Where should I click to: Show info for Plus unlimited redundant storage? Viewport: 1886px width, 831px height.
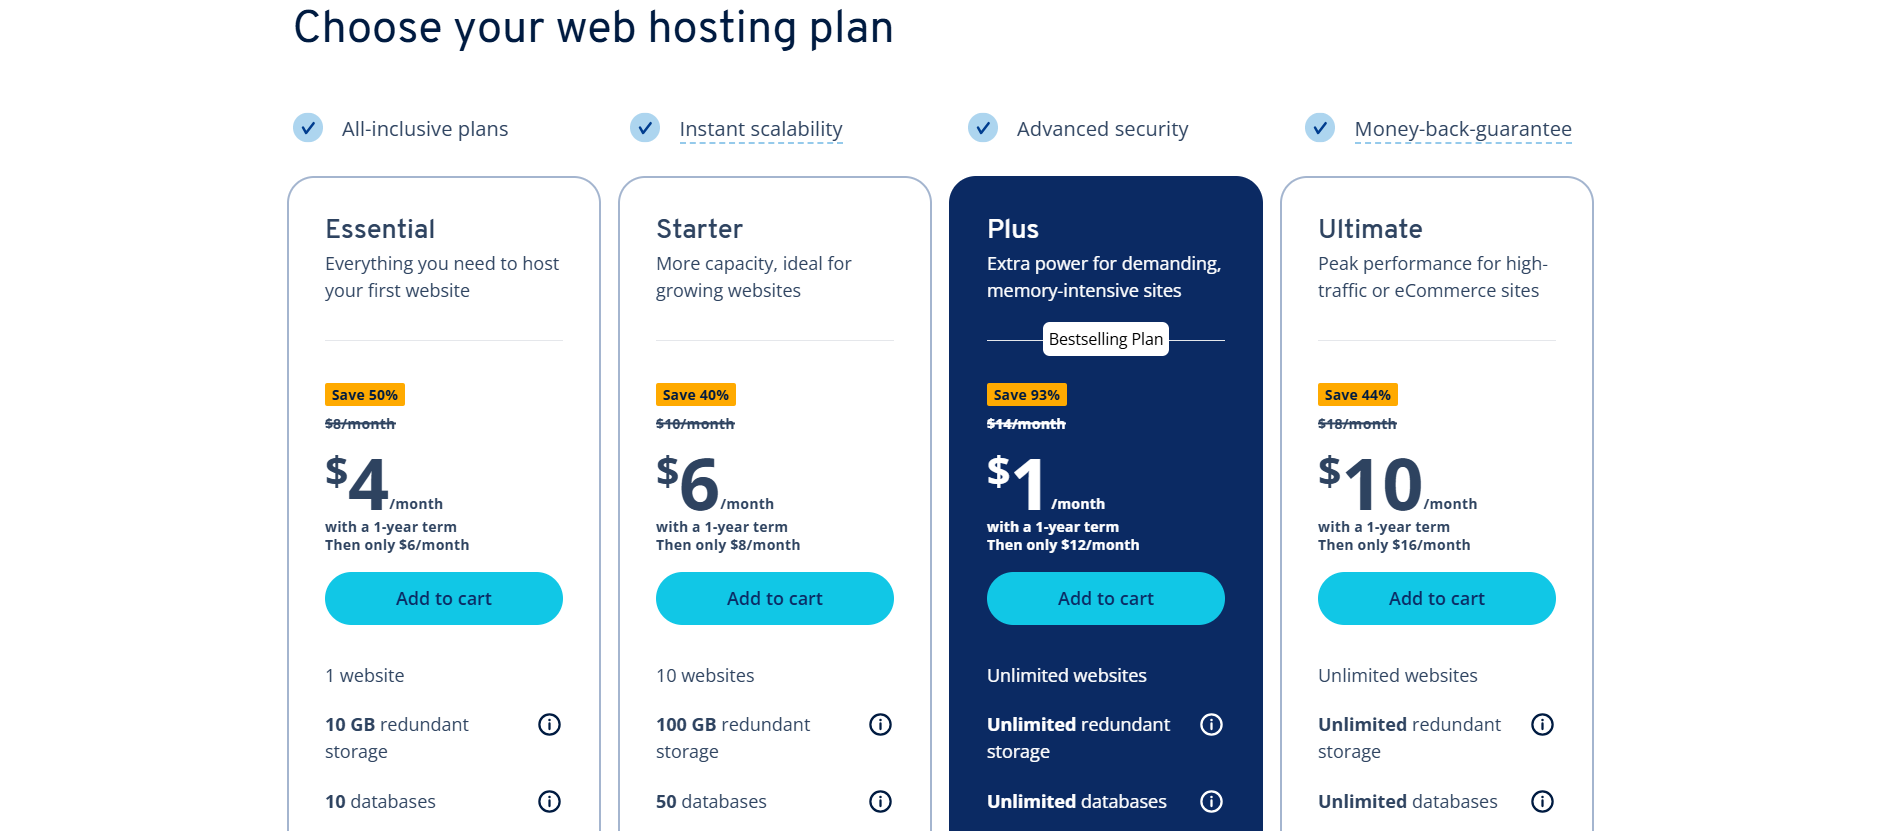coord(1211,724)
